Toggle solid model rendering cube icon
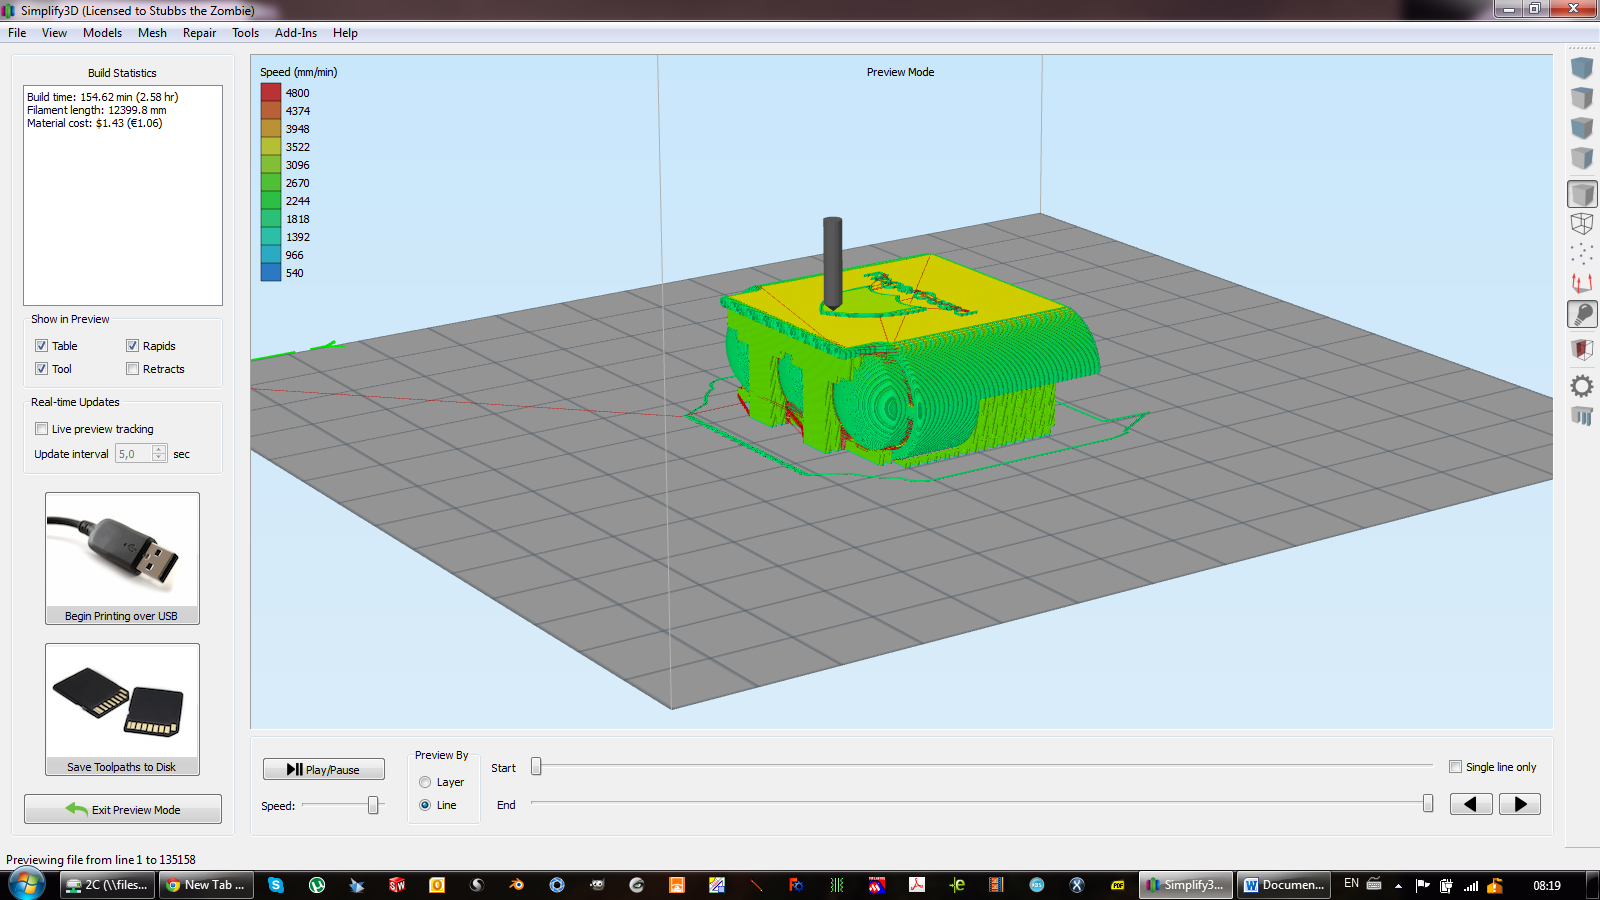The height and width of the screenshot is (900, 1600). [x=1582, y=194]
